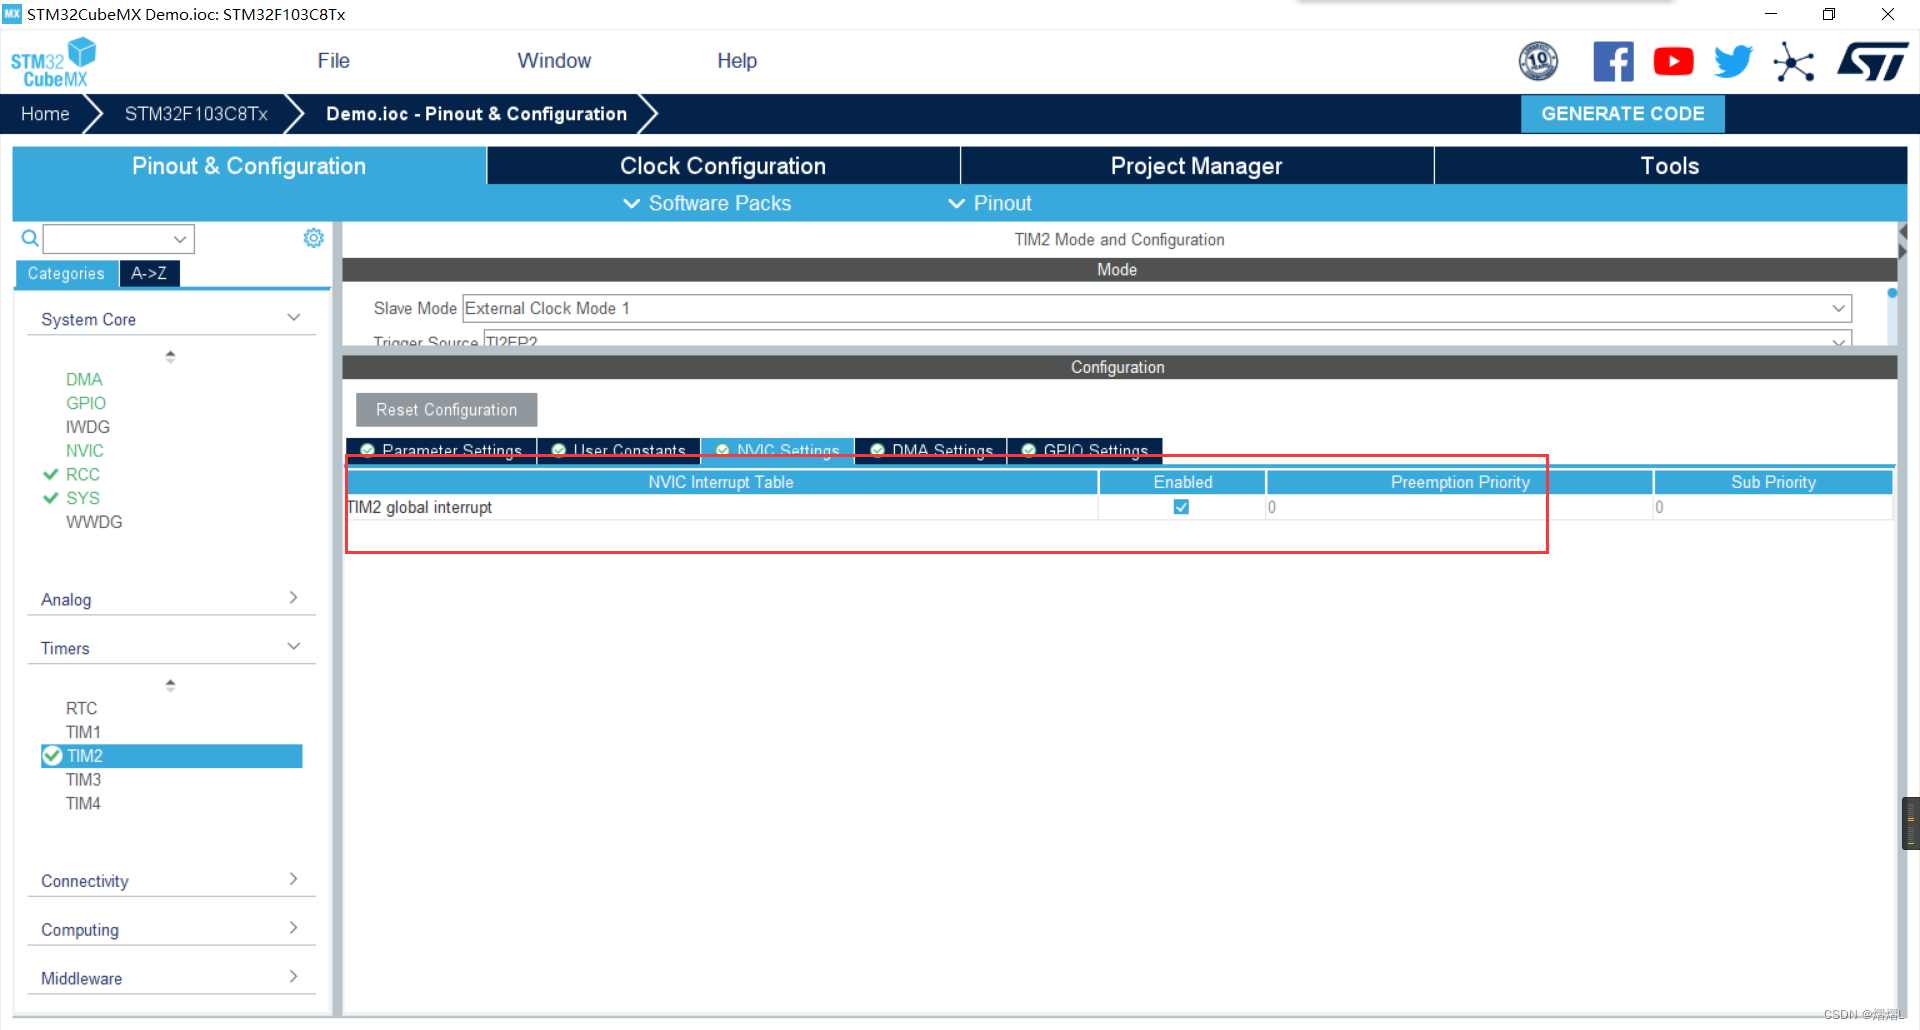Viewport: 1920px width, 1030px height.
Task: Click the sort arrows under Timers
Action: [170, 685]
